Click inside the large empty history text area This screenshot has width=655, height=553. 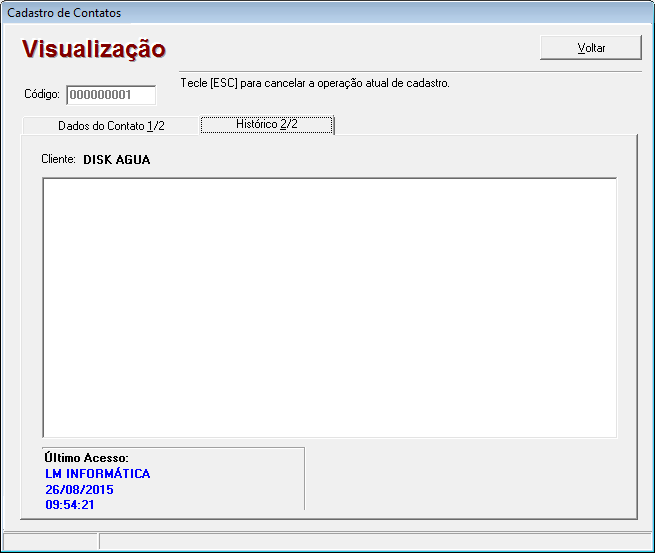pos(329,308)
